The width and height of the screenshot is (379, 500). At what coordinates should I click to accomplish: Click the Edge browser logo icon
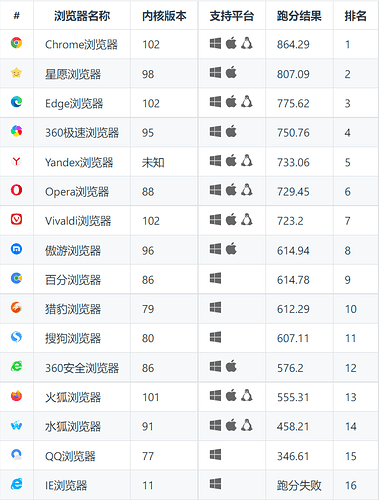coord(16,102)
